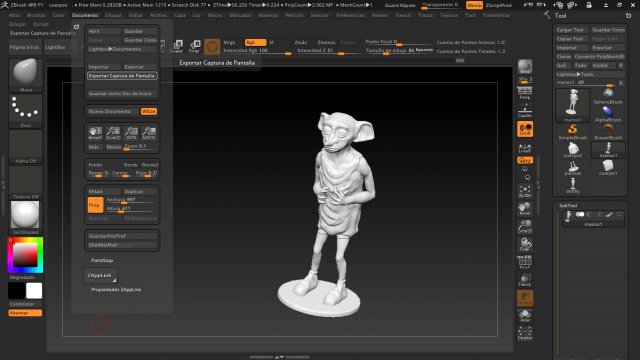Image resolution: width=640 pixels, height=360 pixels.
Task: Click the Transp transparency icon
Action: pos(525,280)
